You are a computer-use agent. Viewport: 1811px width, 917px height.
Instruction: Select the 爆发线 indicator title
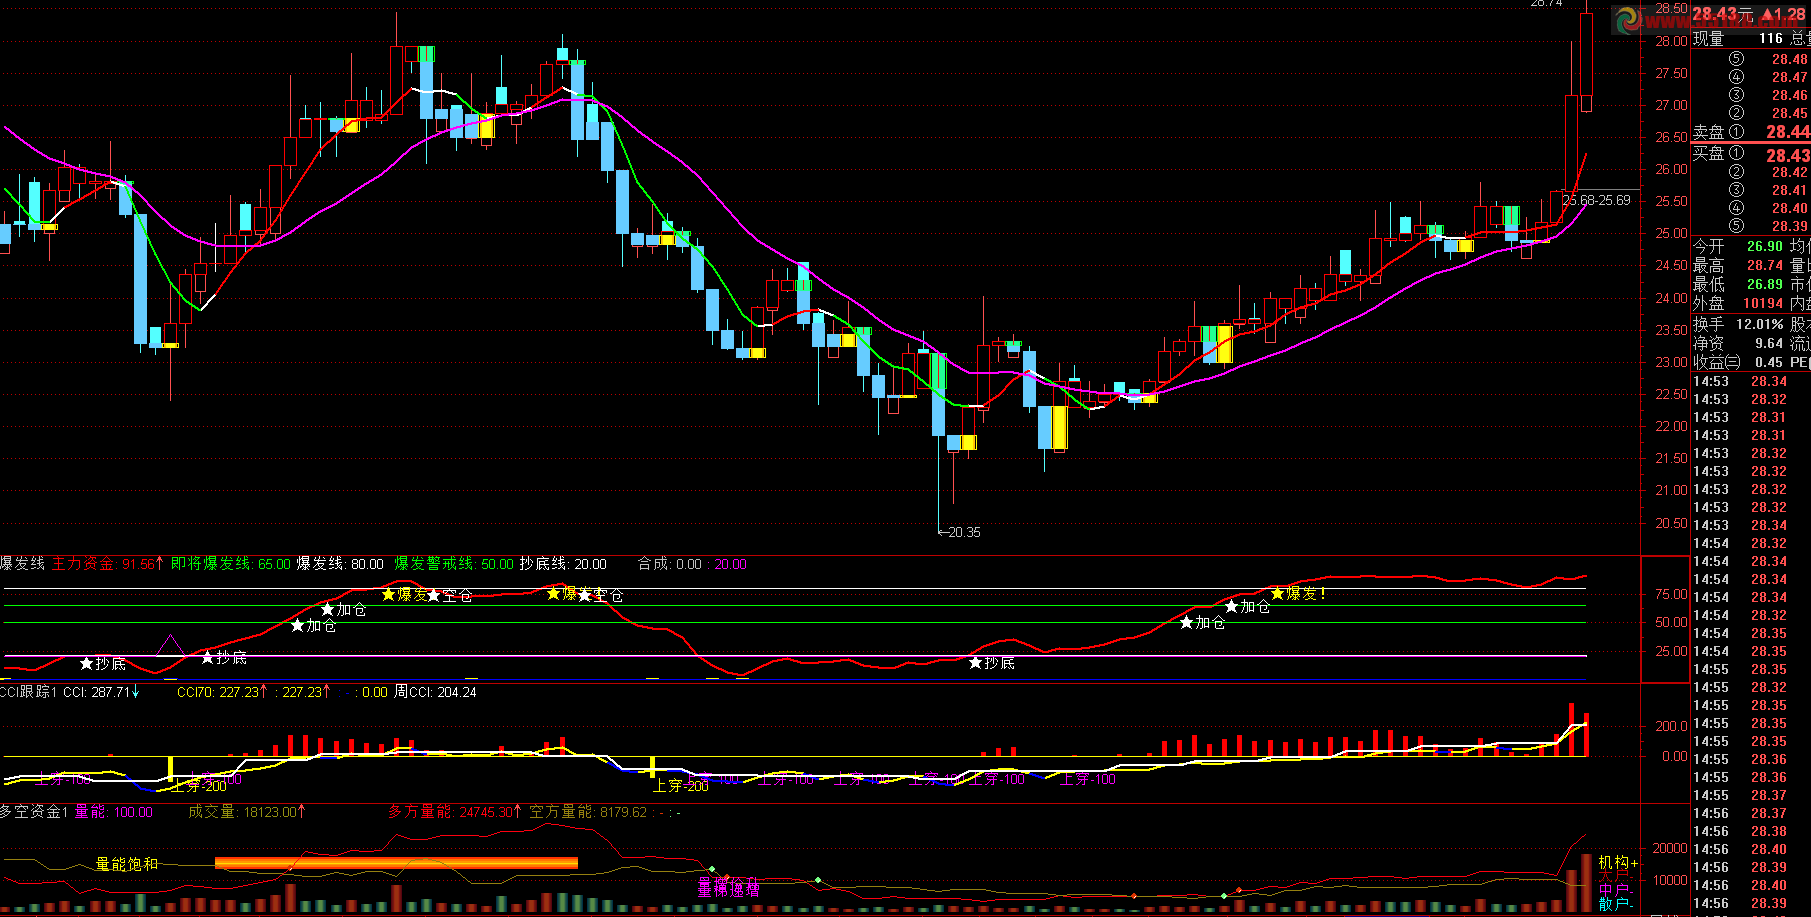point(23,564)
